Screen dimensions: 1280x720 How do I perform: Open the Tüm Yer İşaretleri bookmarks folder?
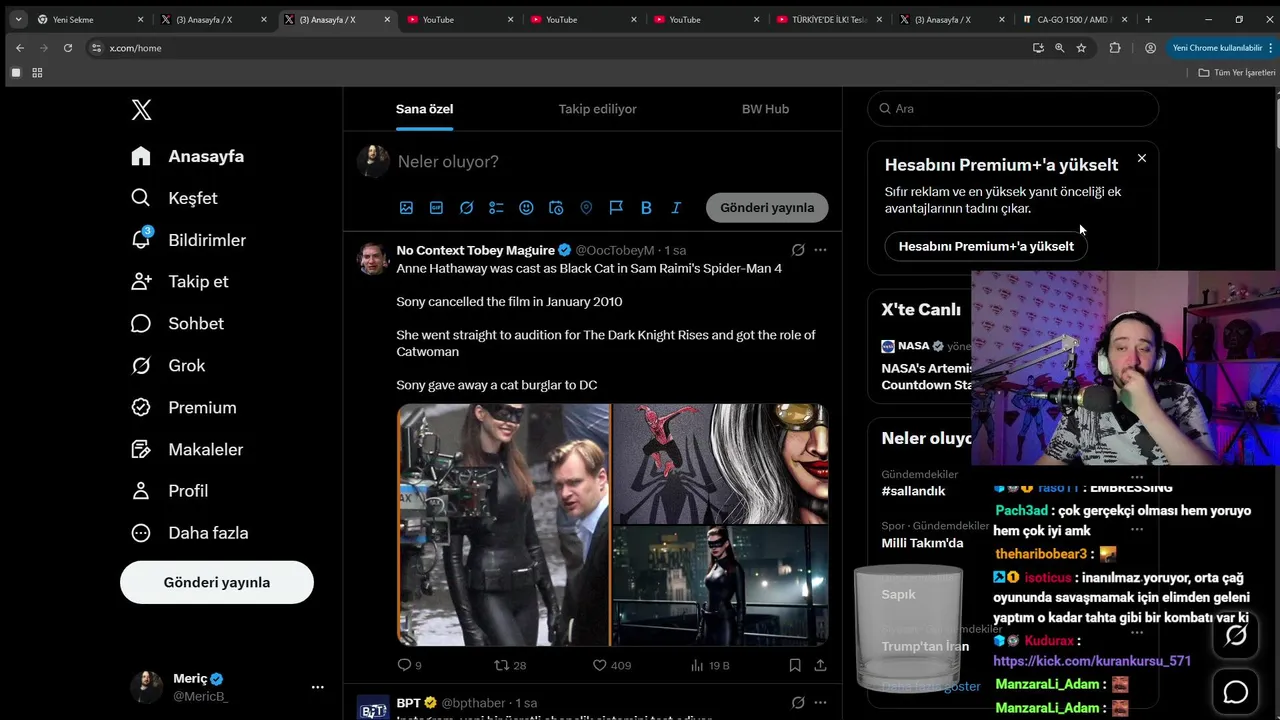point(1237,73)
